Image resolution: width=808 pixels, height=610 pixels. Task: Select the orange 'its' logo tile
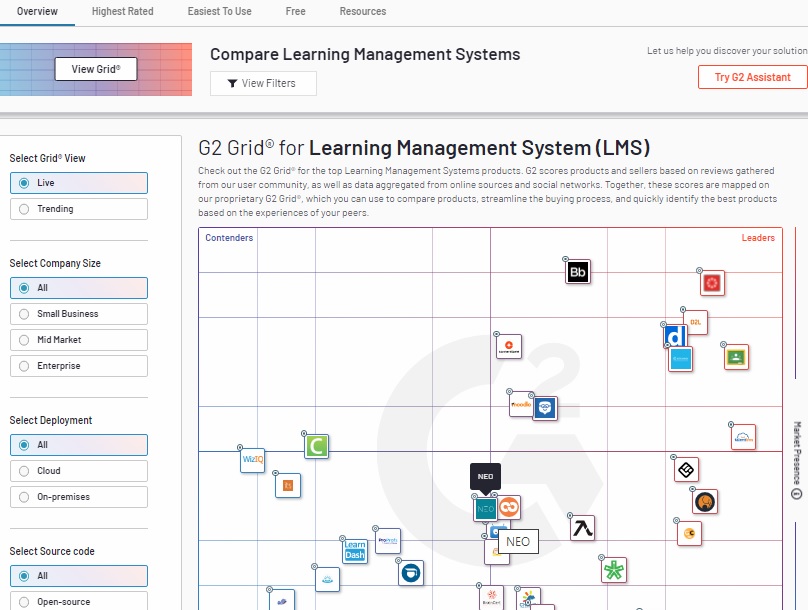[288, 485]
